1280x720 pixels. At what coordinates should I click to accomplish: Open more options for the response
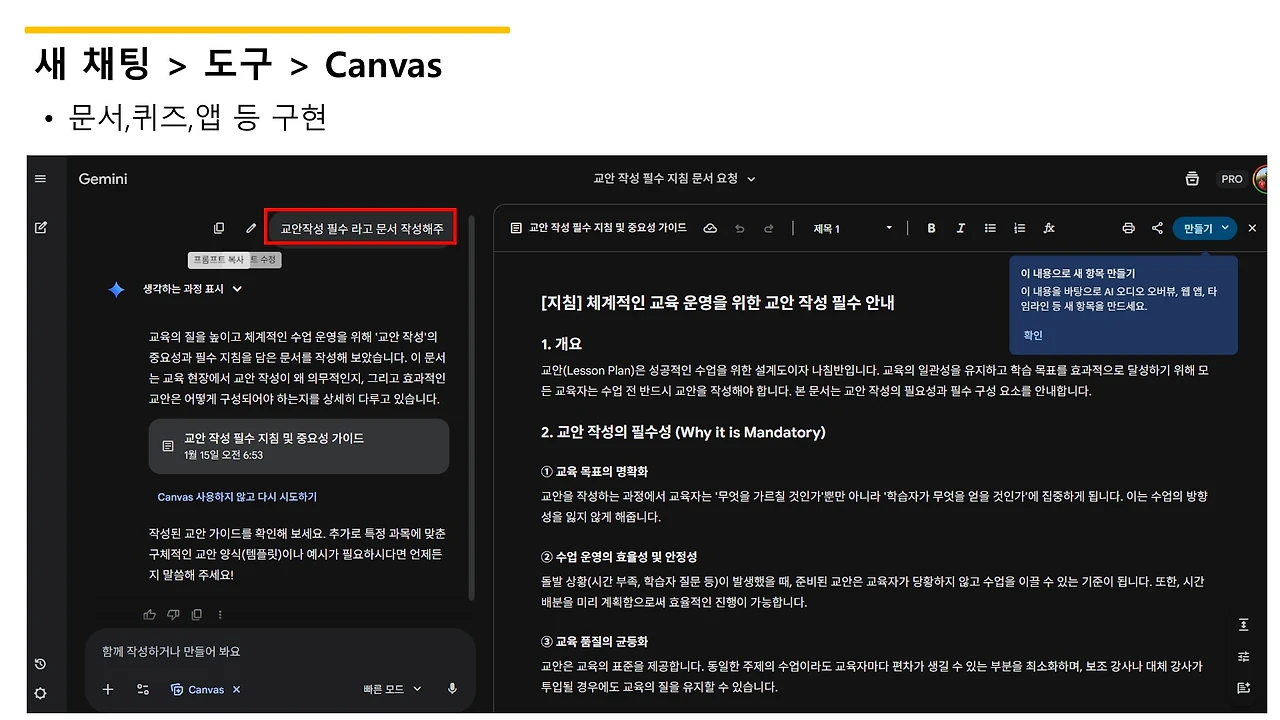[x=220, y=614]
